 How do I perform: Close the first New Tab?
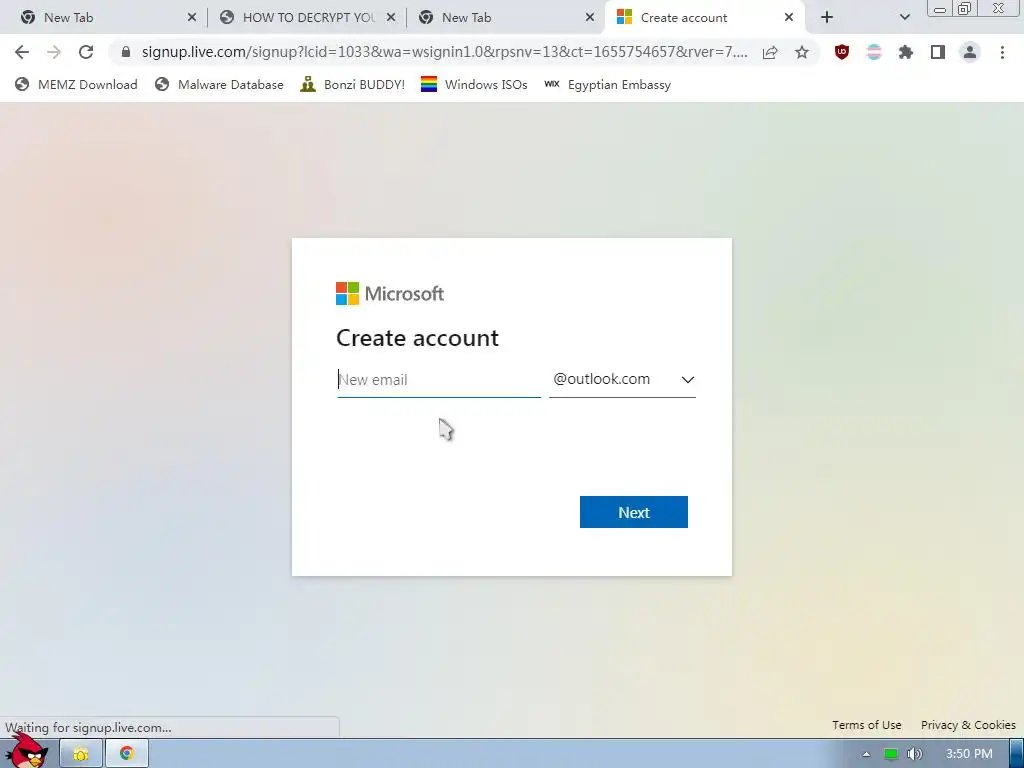192,18
